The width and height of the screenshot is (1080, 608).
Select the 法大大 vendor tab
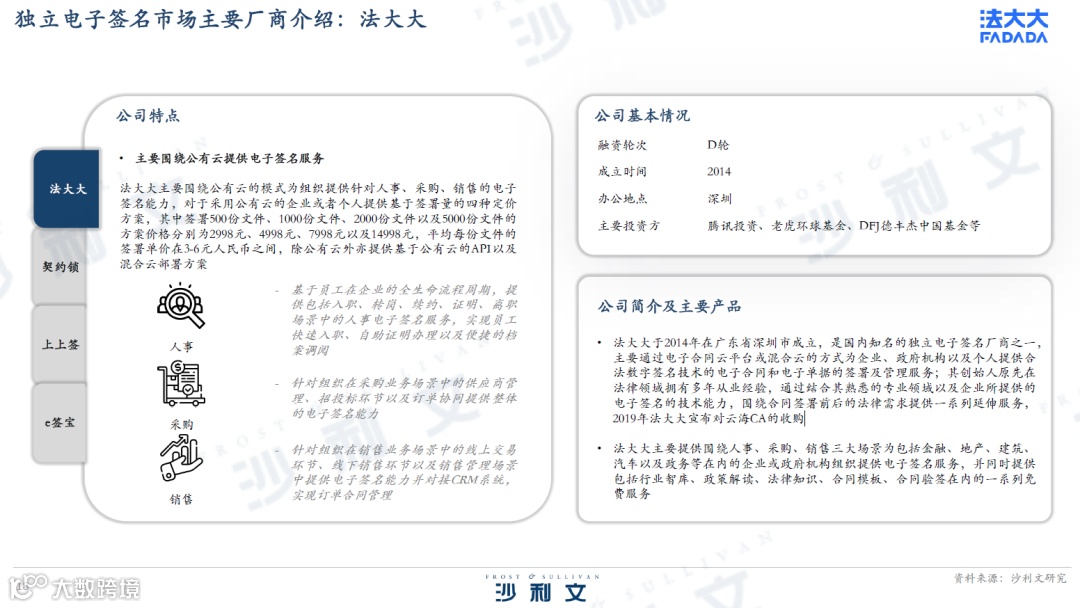[x=67, y=189]
